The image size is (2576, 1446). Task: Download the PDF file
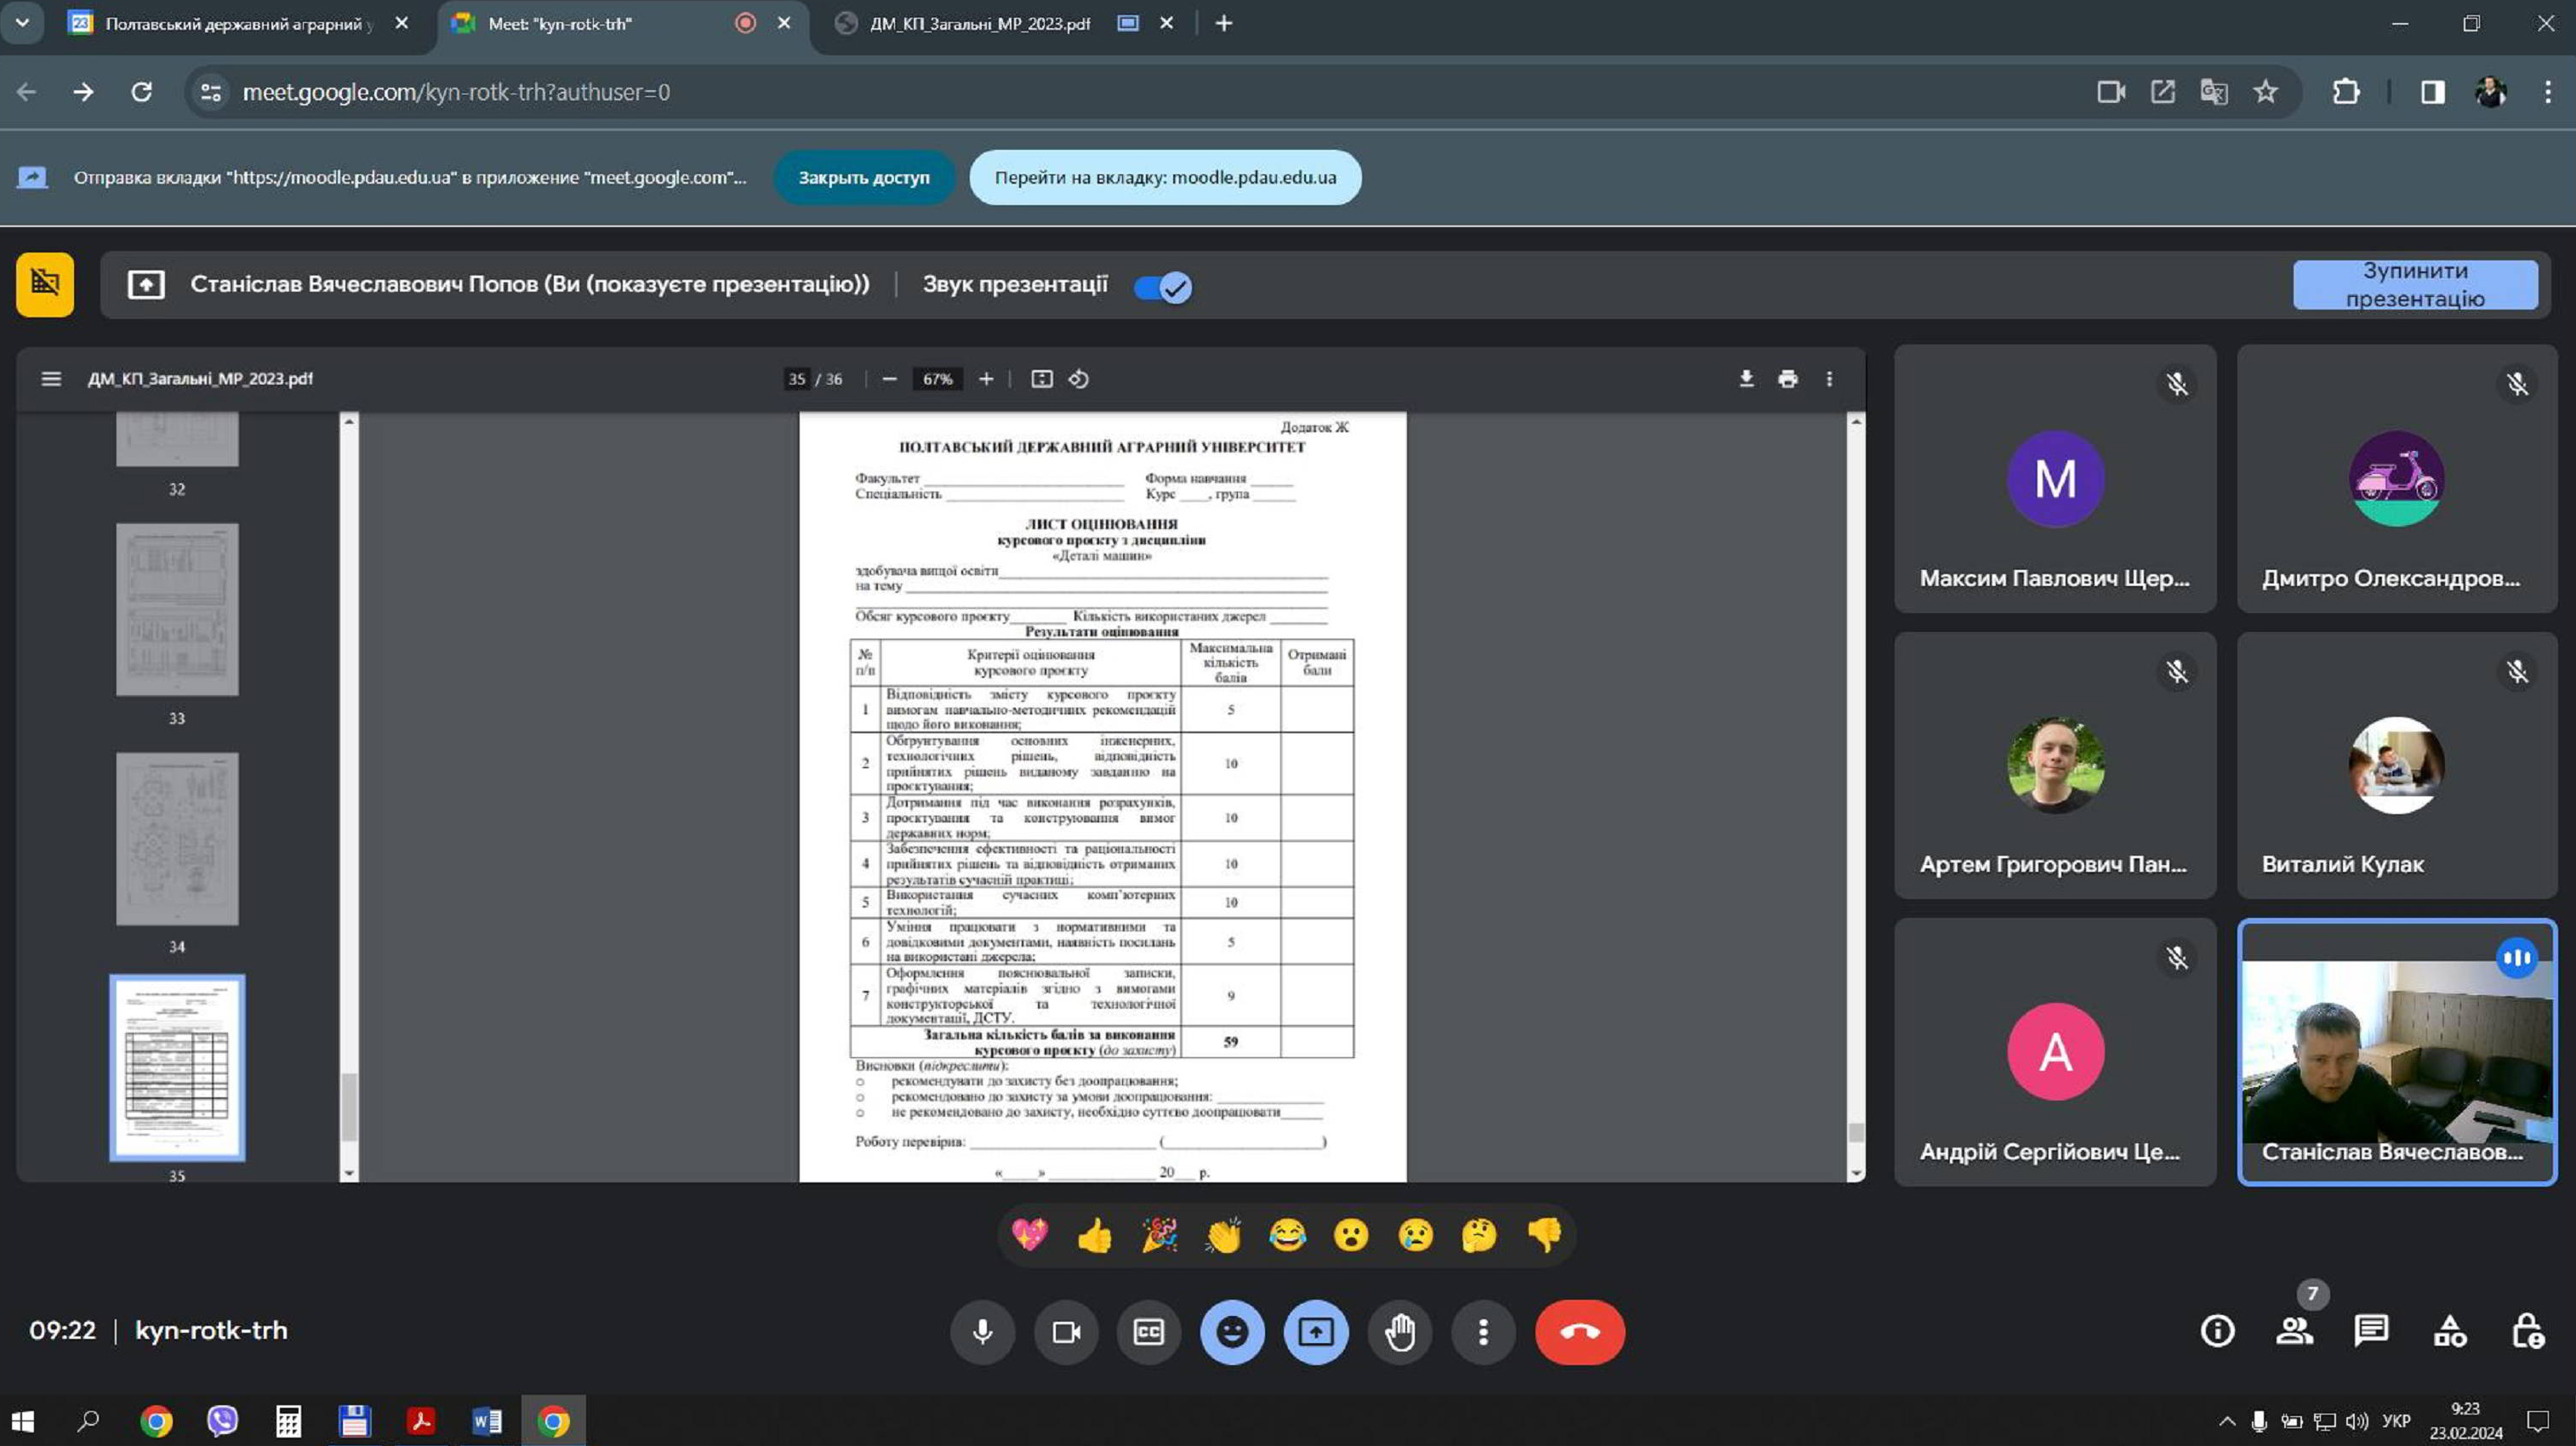click(x=1746, y=379)
